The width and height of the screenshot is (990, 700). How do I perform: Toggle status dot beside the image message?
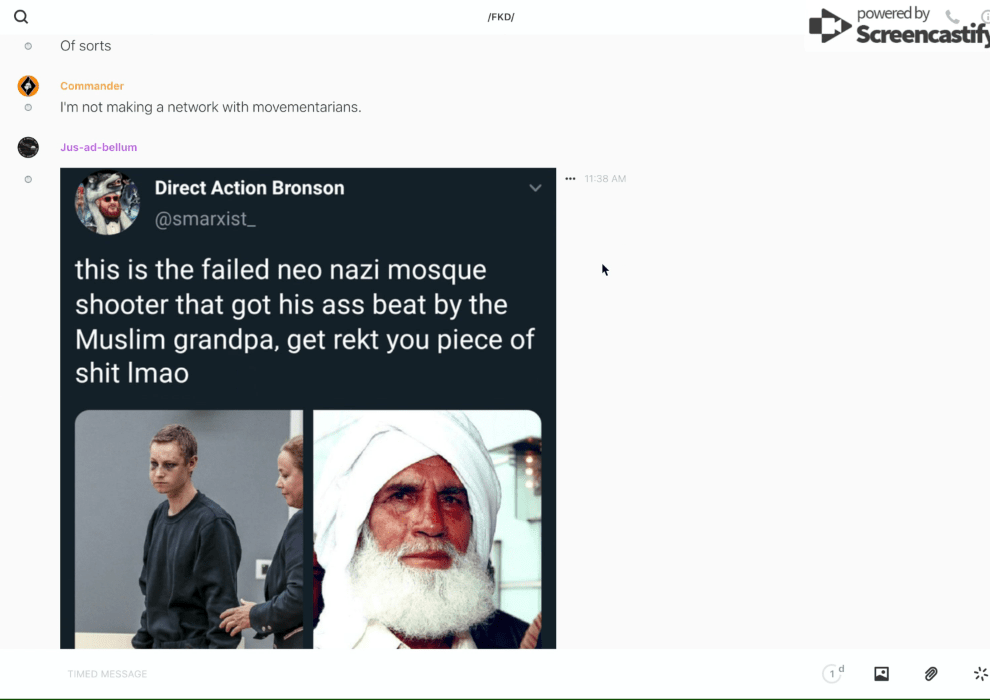(28, 179)
